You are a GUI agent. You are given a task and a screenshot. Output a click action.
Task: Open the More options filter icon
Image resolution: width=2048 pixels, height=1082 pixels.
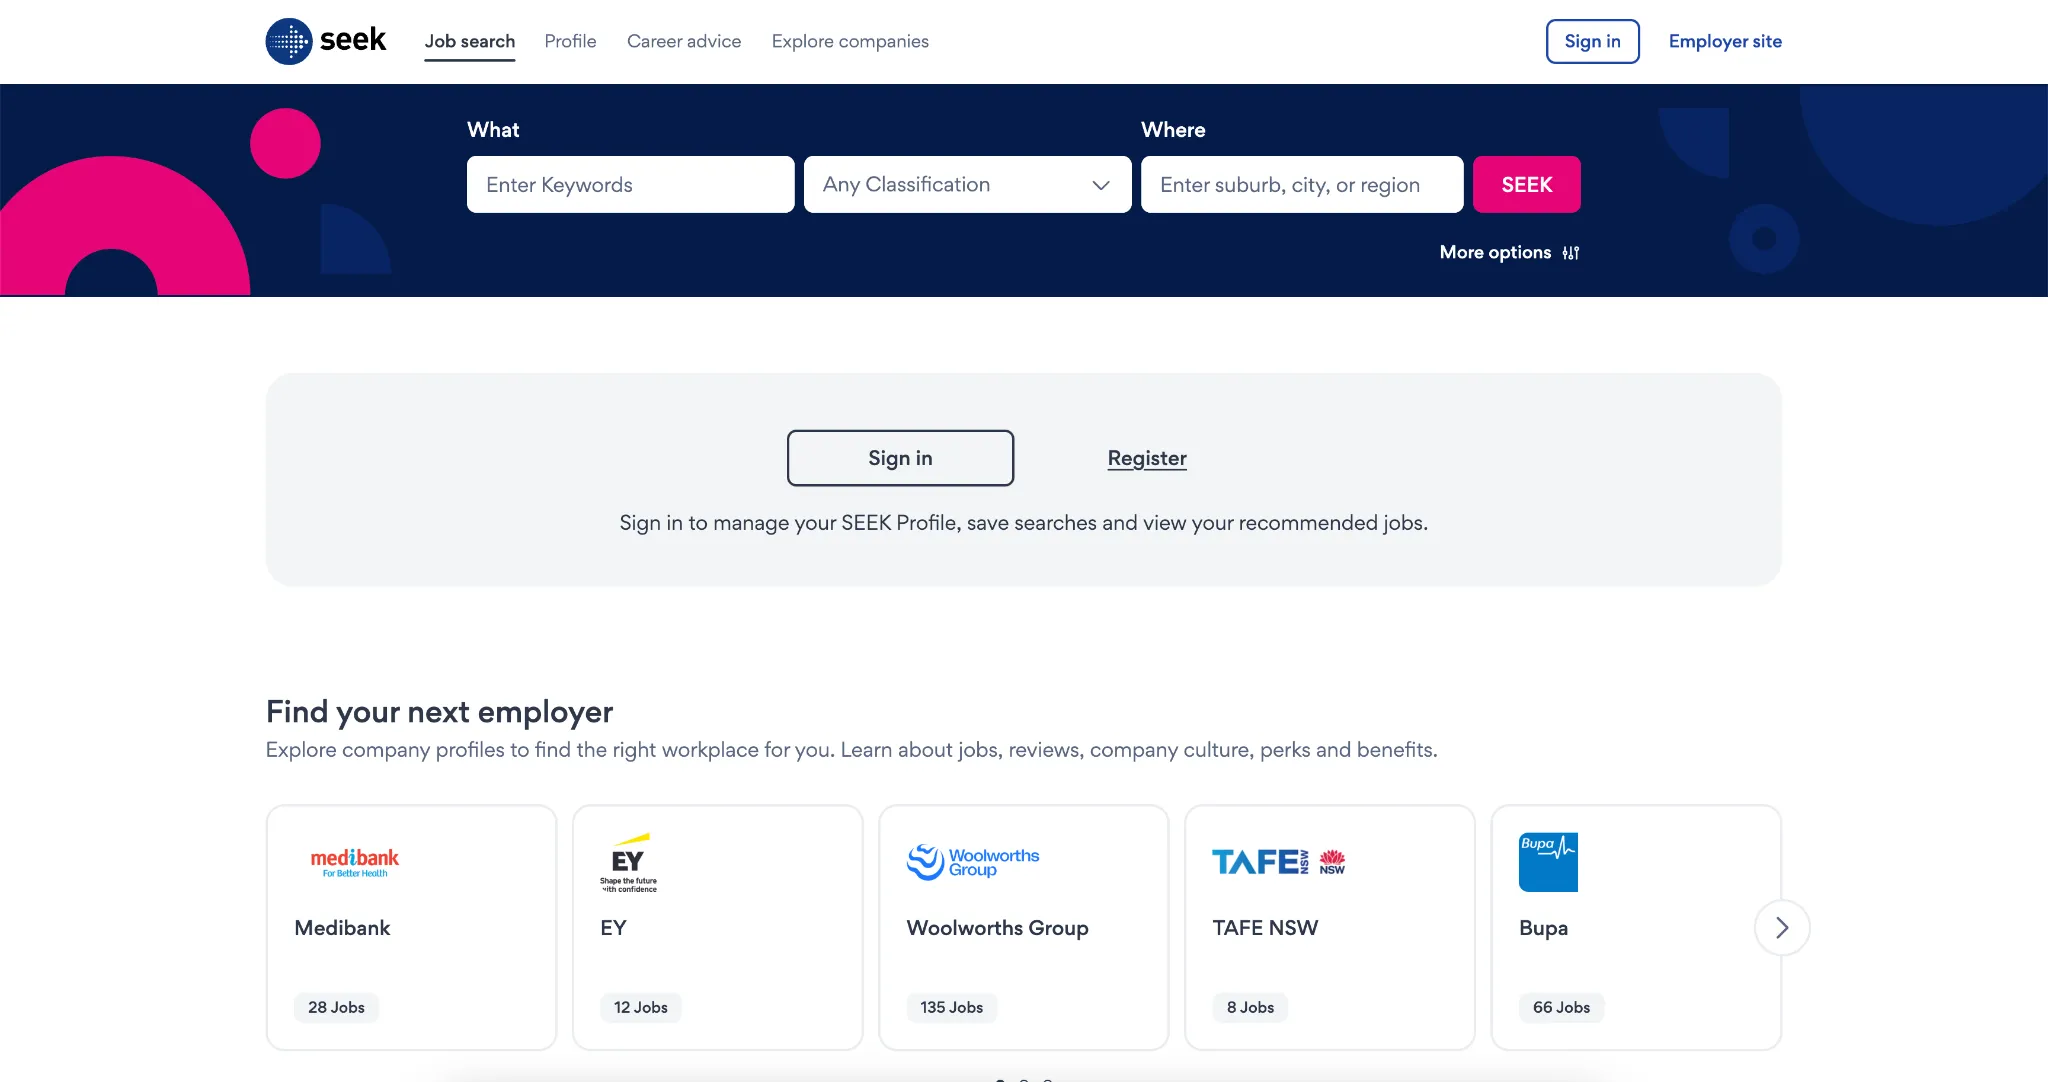[x=1571, y=253]
